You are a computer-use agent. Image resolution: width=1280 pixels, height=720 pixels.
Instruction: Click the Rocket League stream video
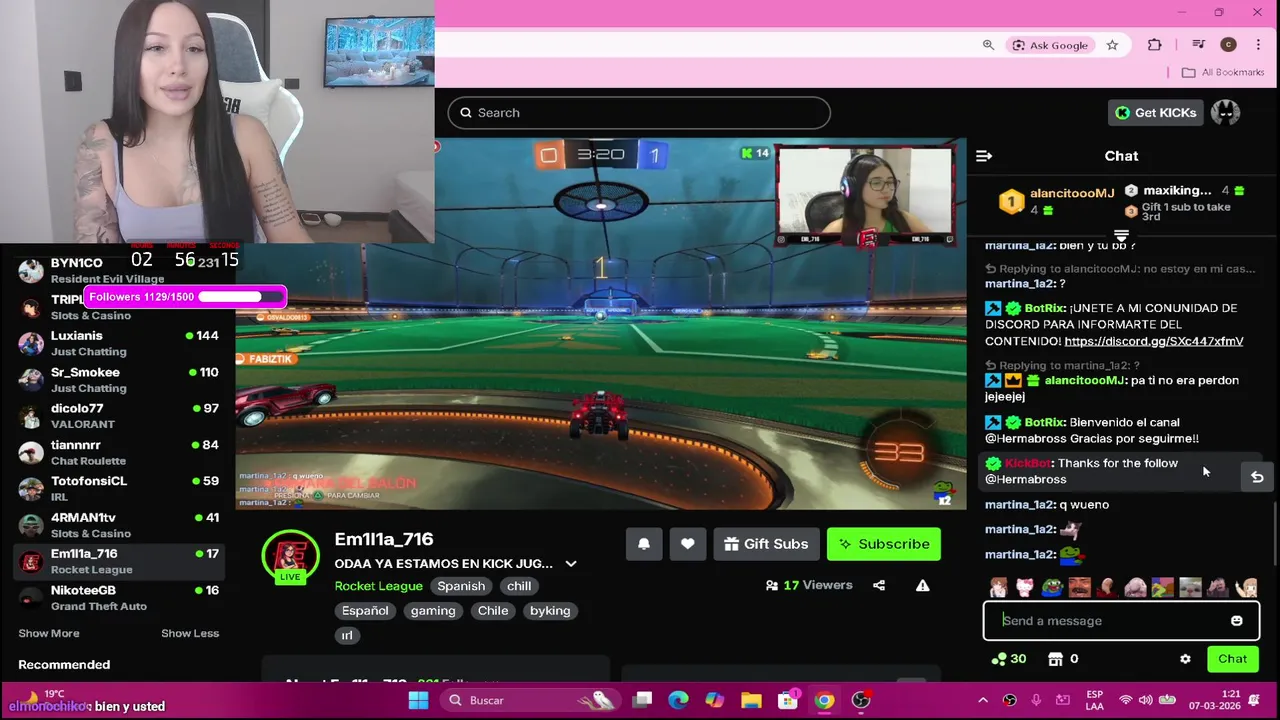[600, 325]
